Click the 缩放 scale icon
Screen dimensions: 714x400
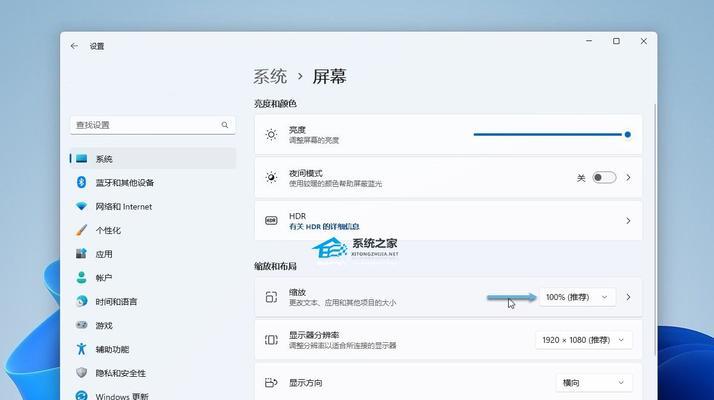(271, 297)
